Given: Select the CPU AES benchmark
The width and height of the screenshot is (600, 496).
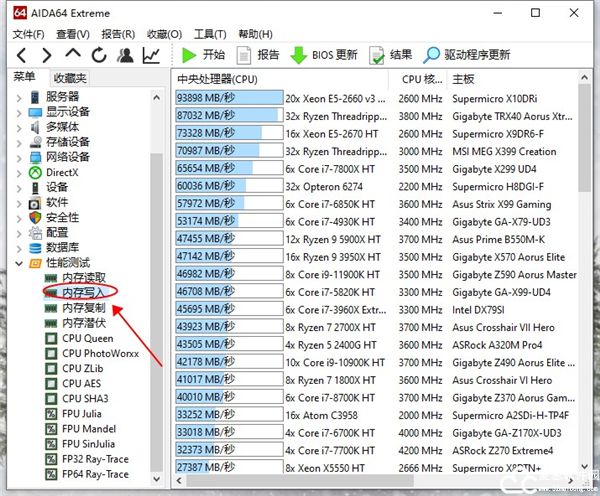Looking at the screenshot, I should [82, 383].
